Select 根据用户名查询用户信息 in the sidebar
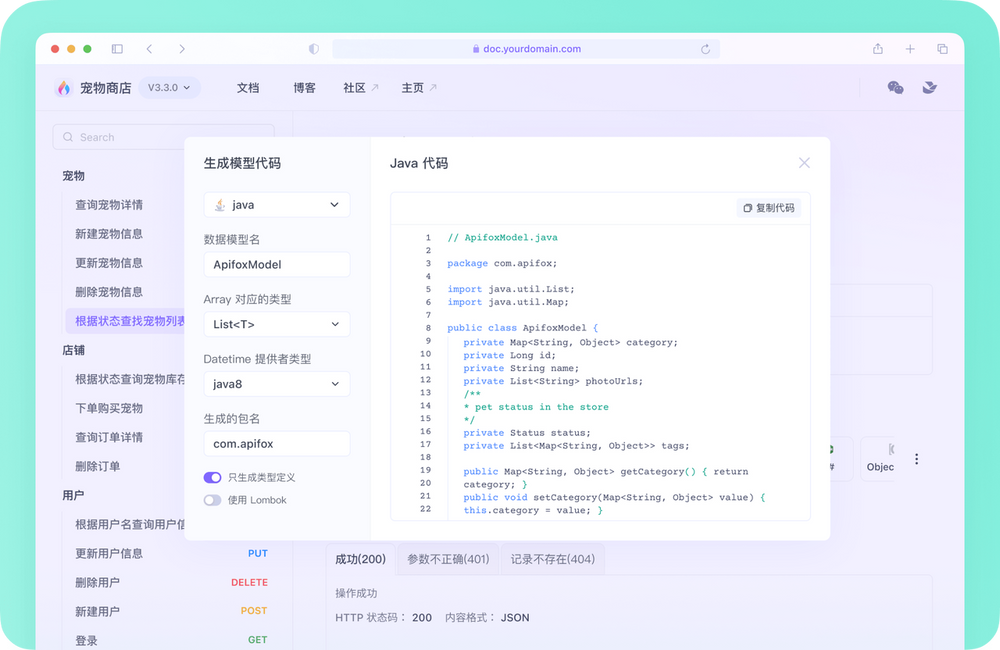Viewport: 1000px width, 650px height. [130, 524]
